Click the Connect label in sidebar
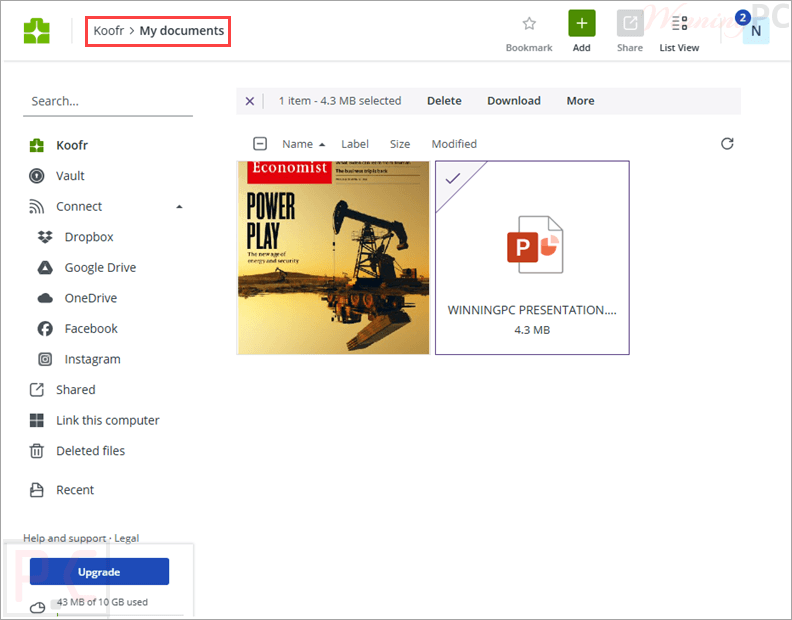This screenshot has width=792, height=620. (x=79, y=207)
